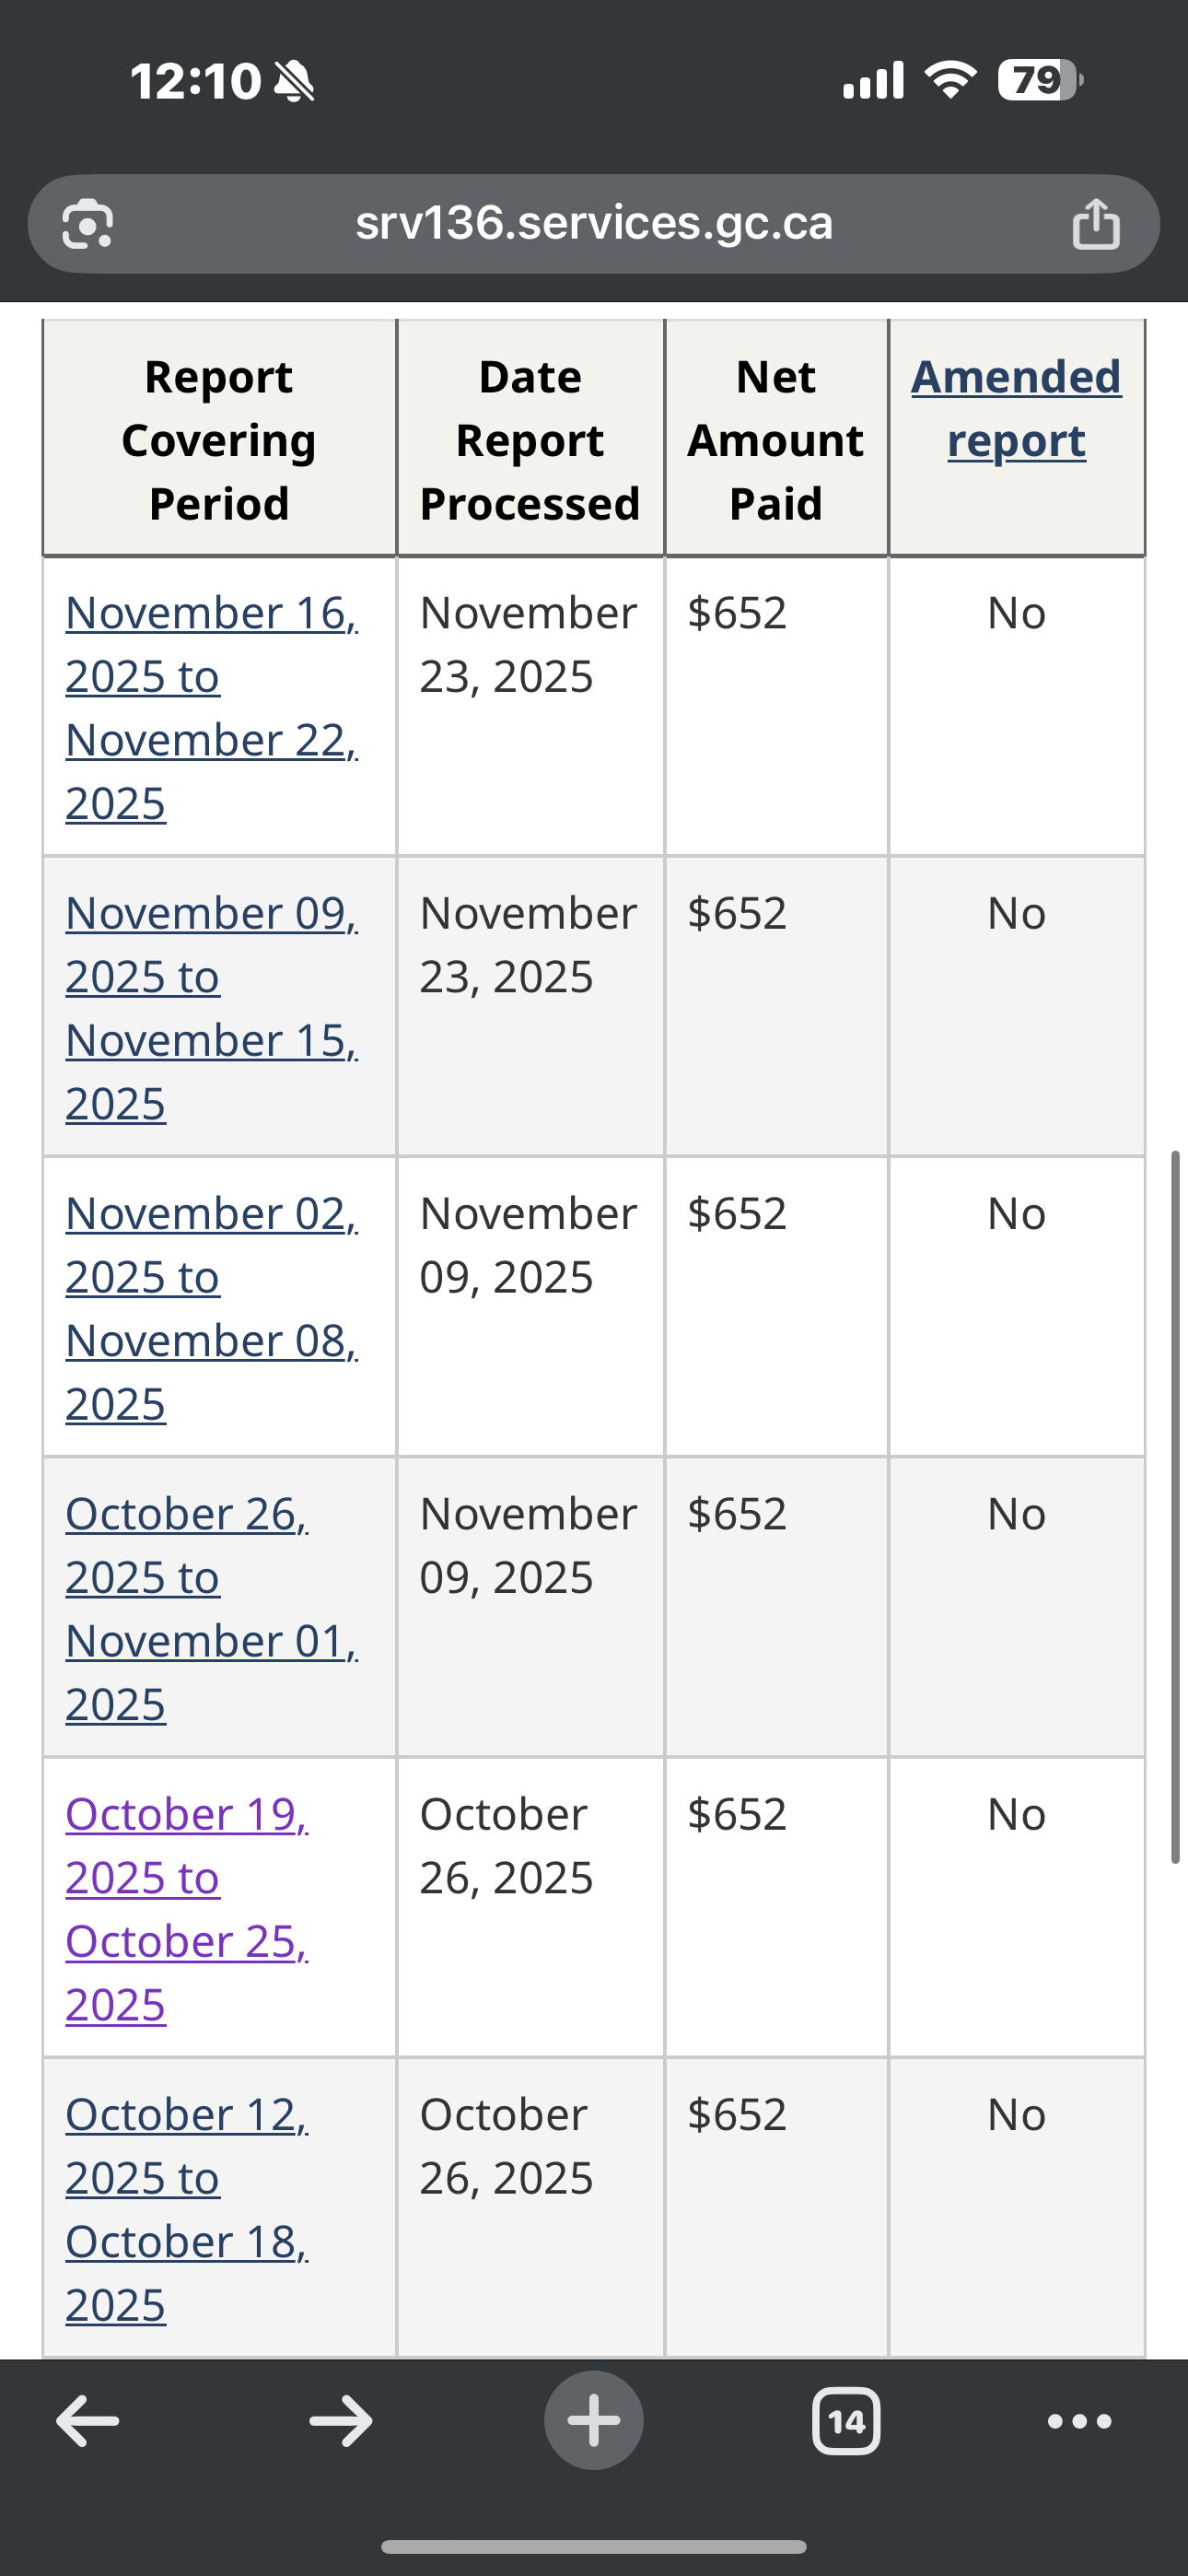Viewport: 1188px width, 2576px height.
Task: Open a new tab with plus button
Action: point(594,2421)
